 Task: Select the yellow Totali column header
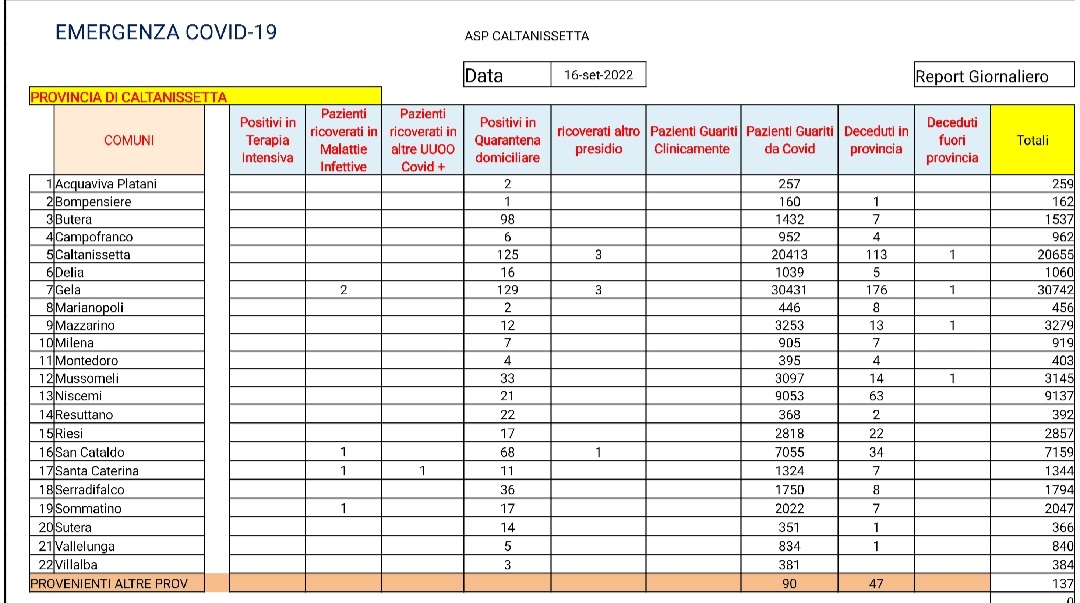click(x=1032, y=140)
